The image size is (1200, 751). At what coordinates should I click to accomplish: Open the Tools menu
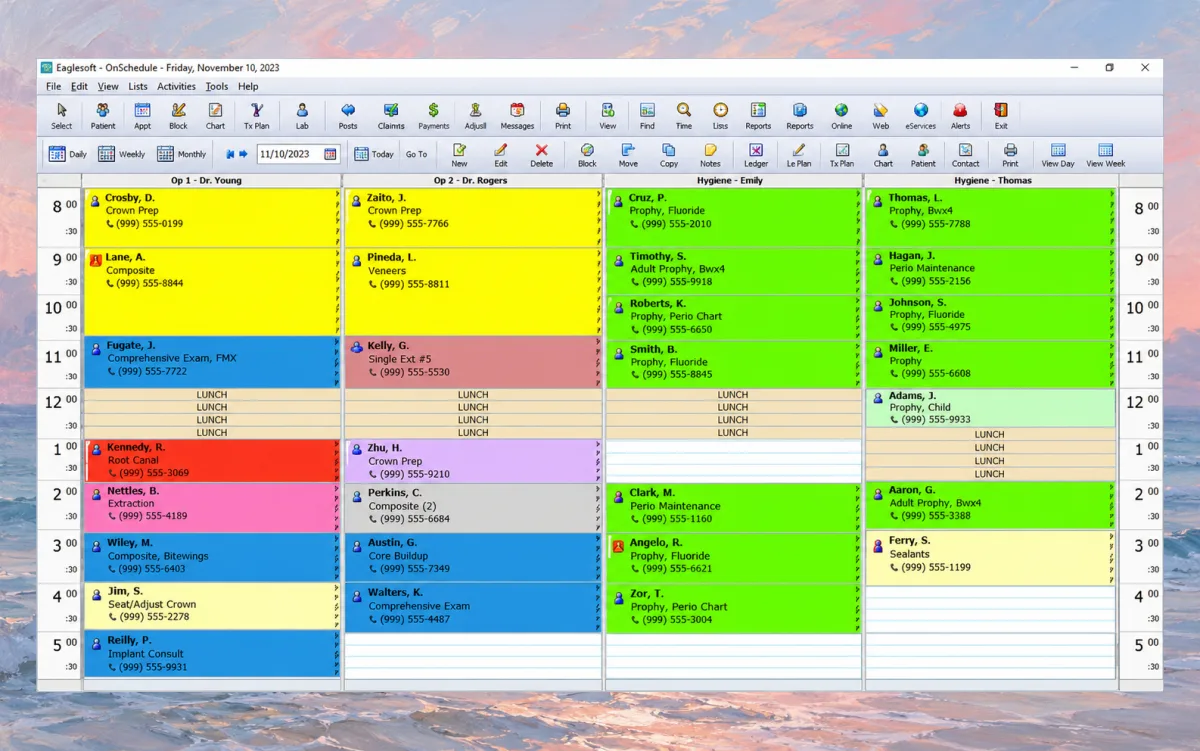pyautogui.click(x=217, y=87)
